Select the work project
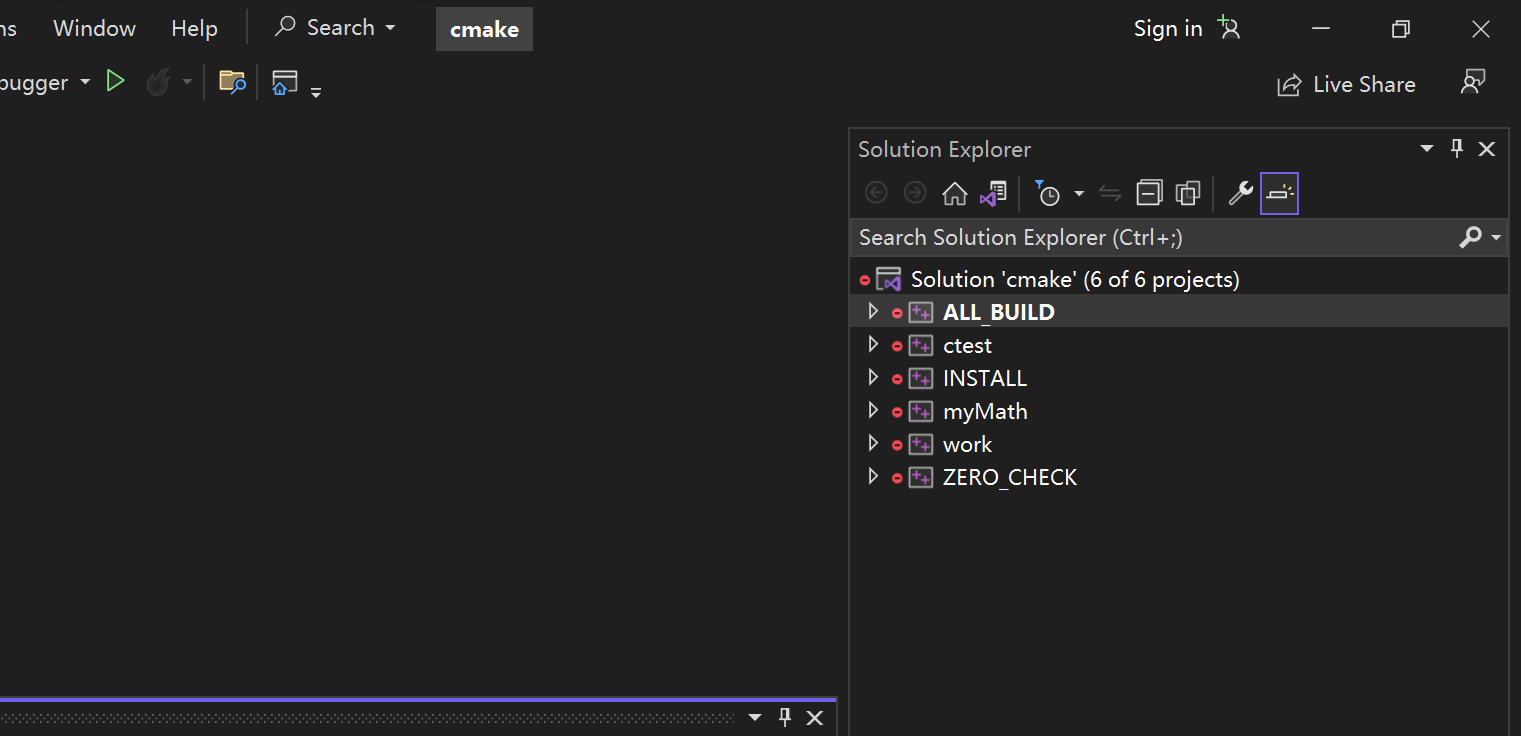This screenshot has height=736, width=1521. pyautogui.click(x=967, y=445)
